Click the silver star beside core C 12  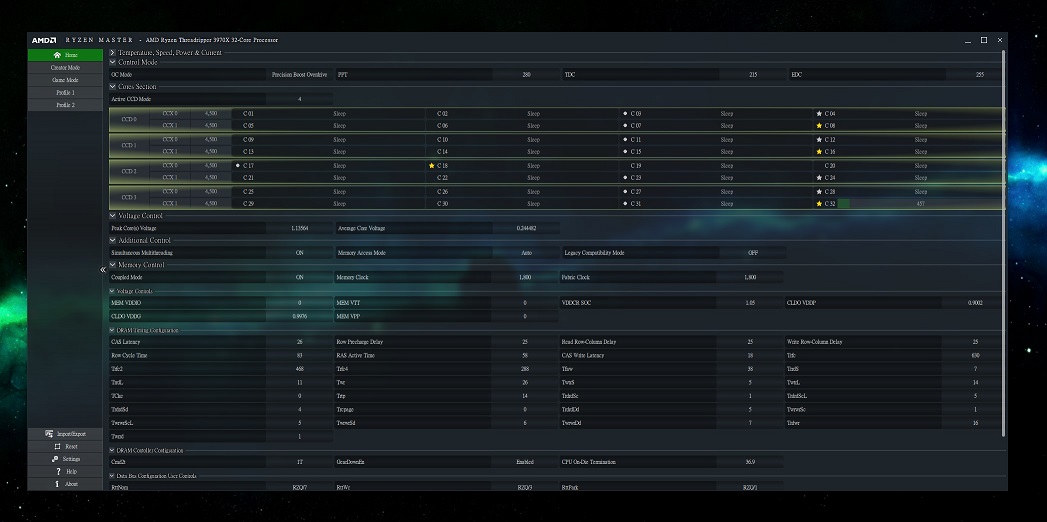(x=819, y=140)
